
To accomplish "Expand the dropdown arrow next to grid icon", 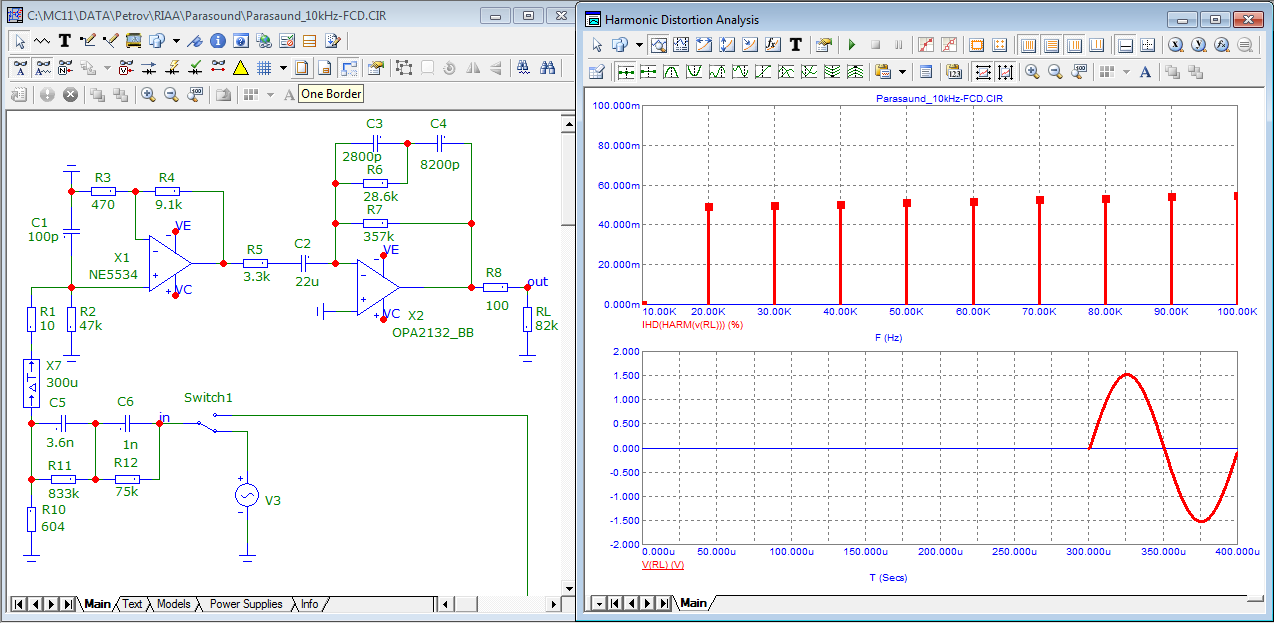I will click(283, 68).
